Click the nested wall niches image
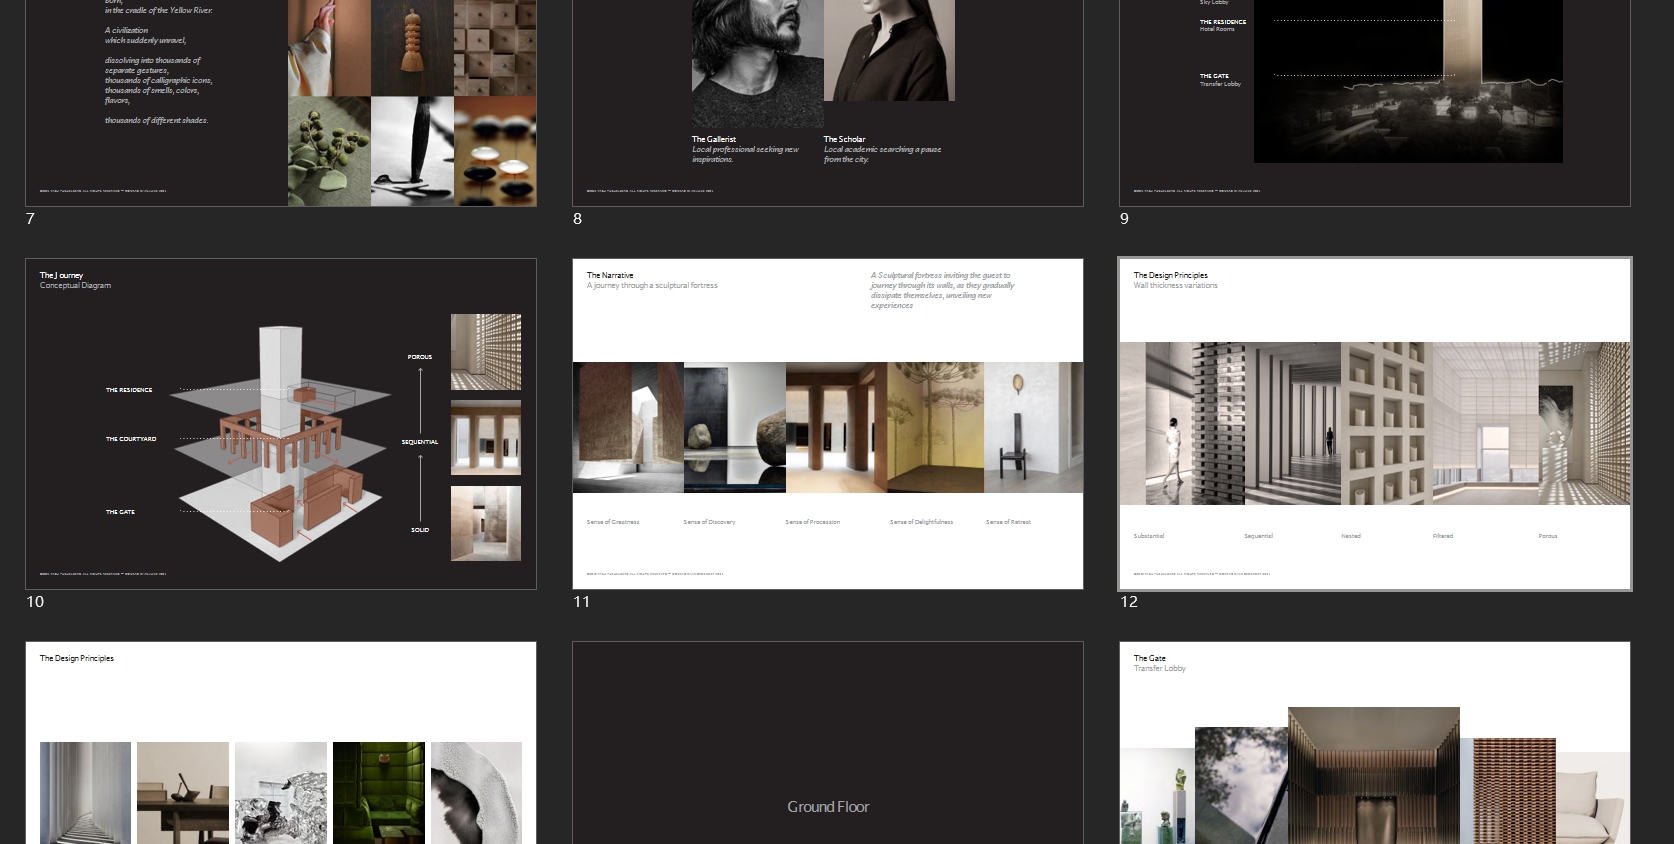The image size is (1674, 844). (1386, 423)
